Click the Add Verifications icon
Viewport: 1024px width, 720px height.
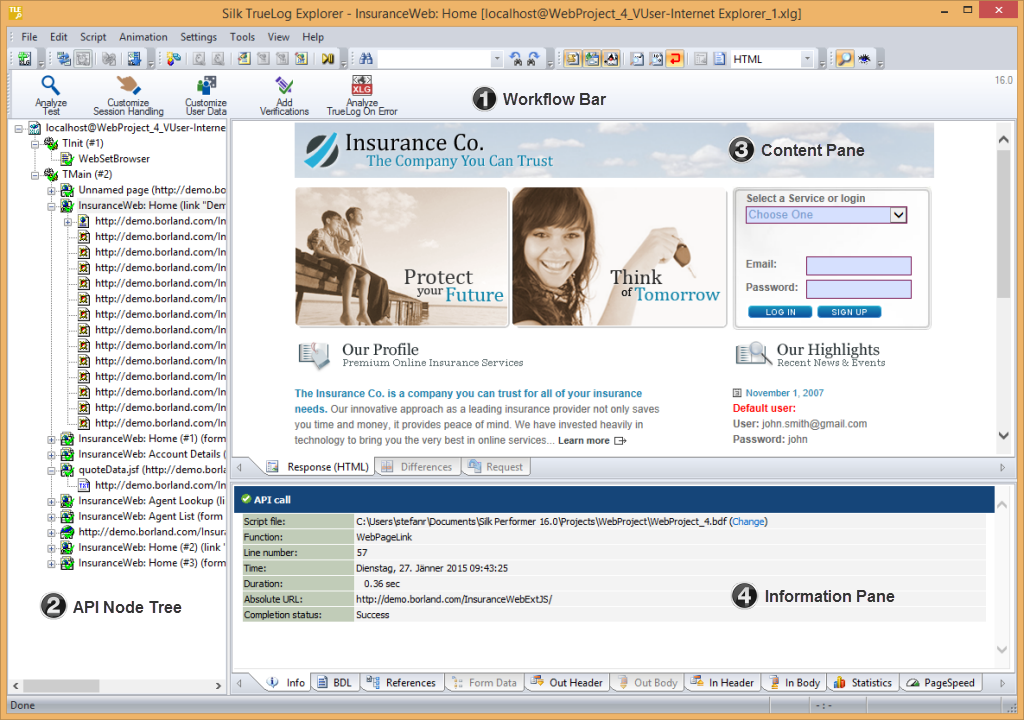pyautogui.click(x=284, y=87)
